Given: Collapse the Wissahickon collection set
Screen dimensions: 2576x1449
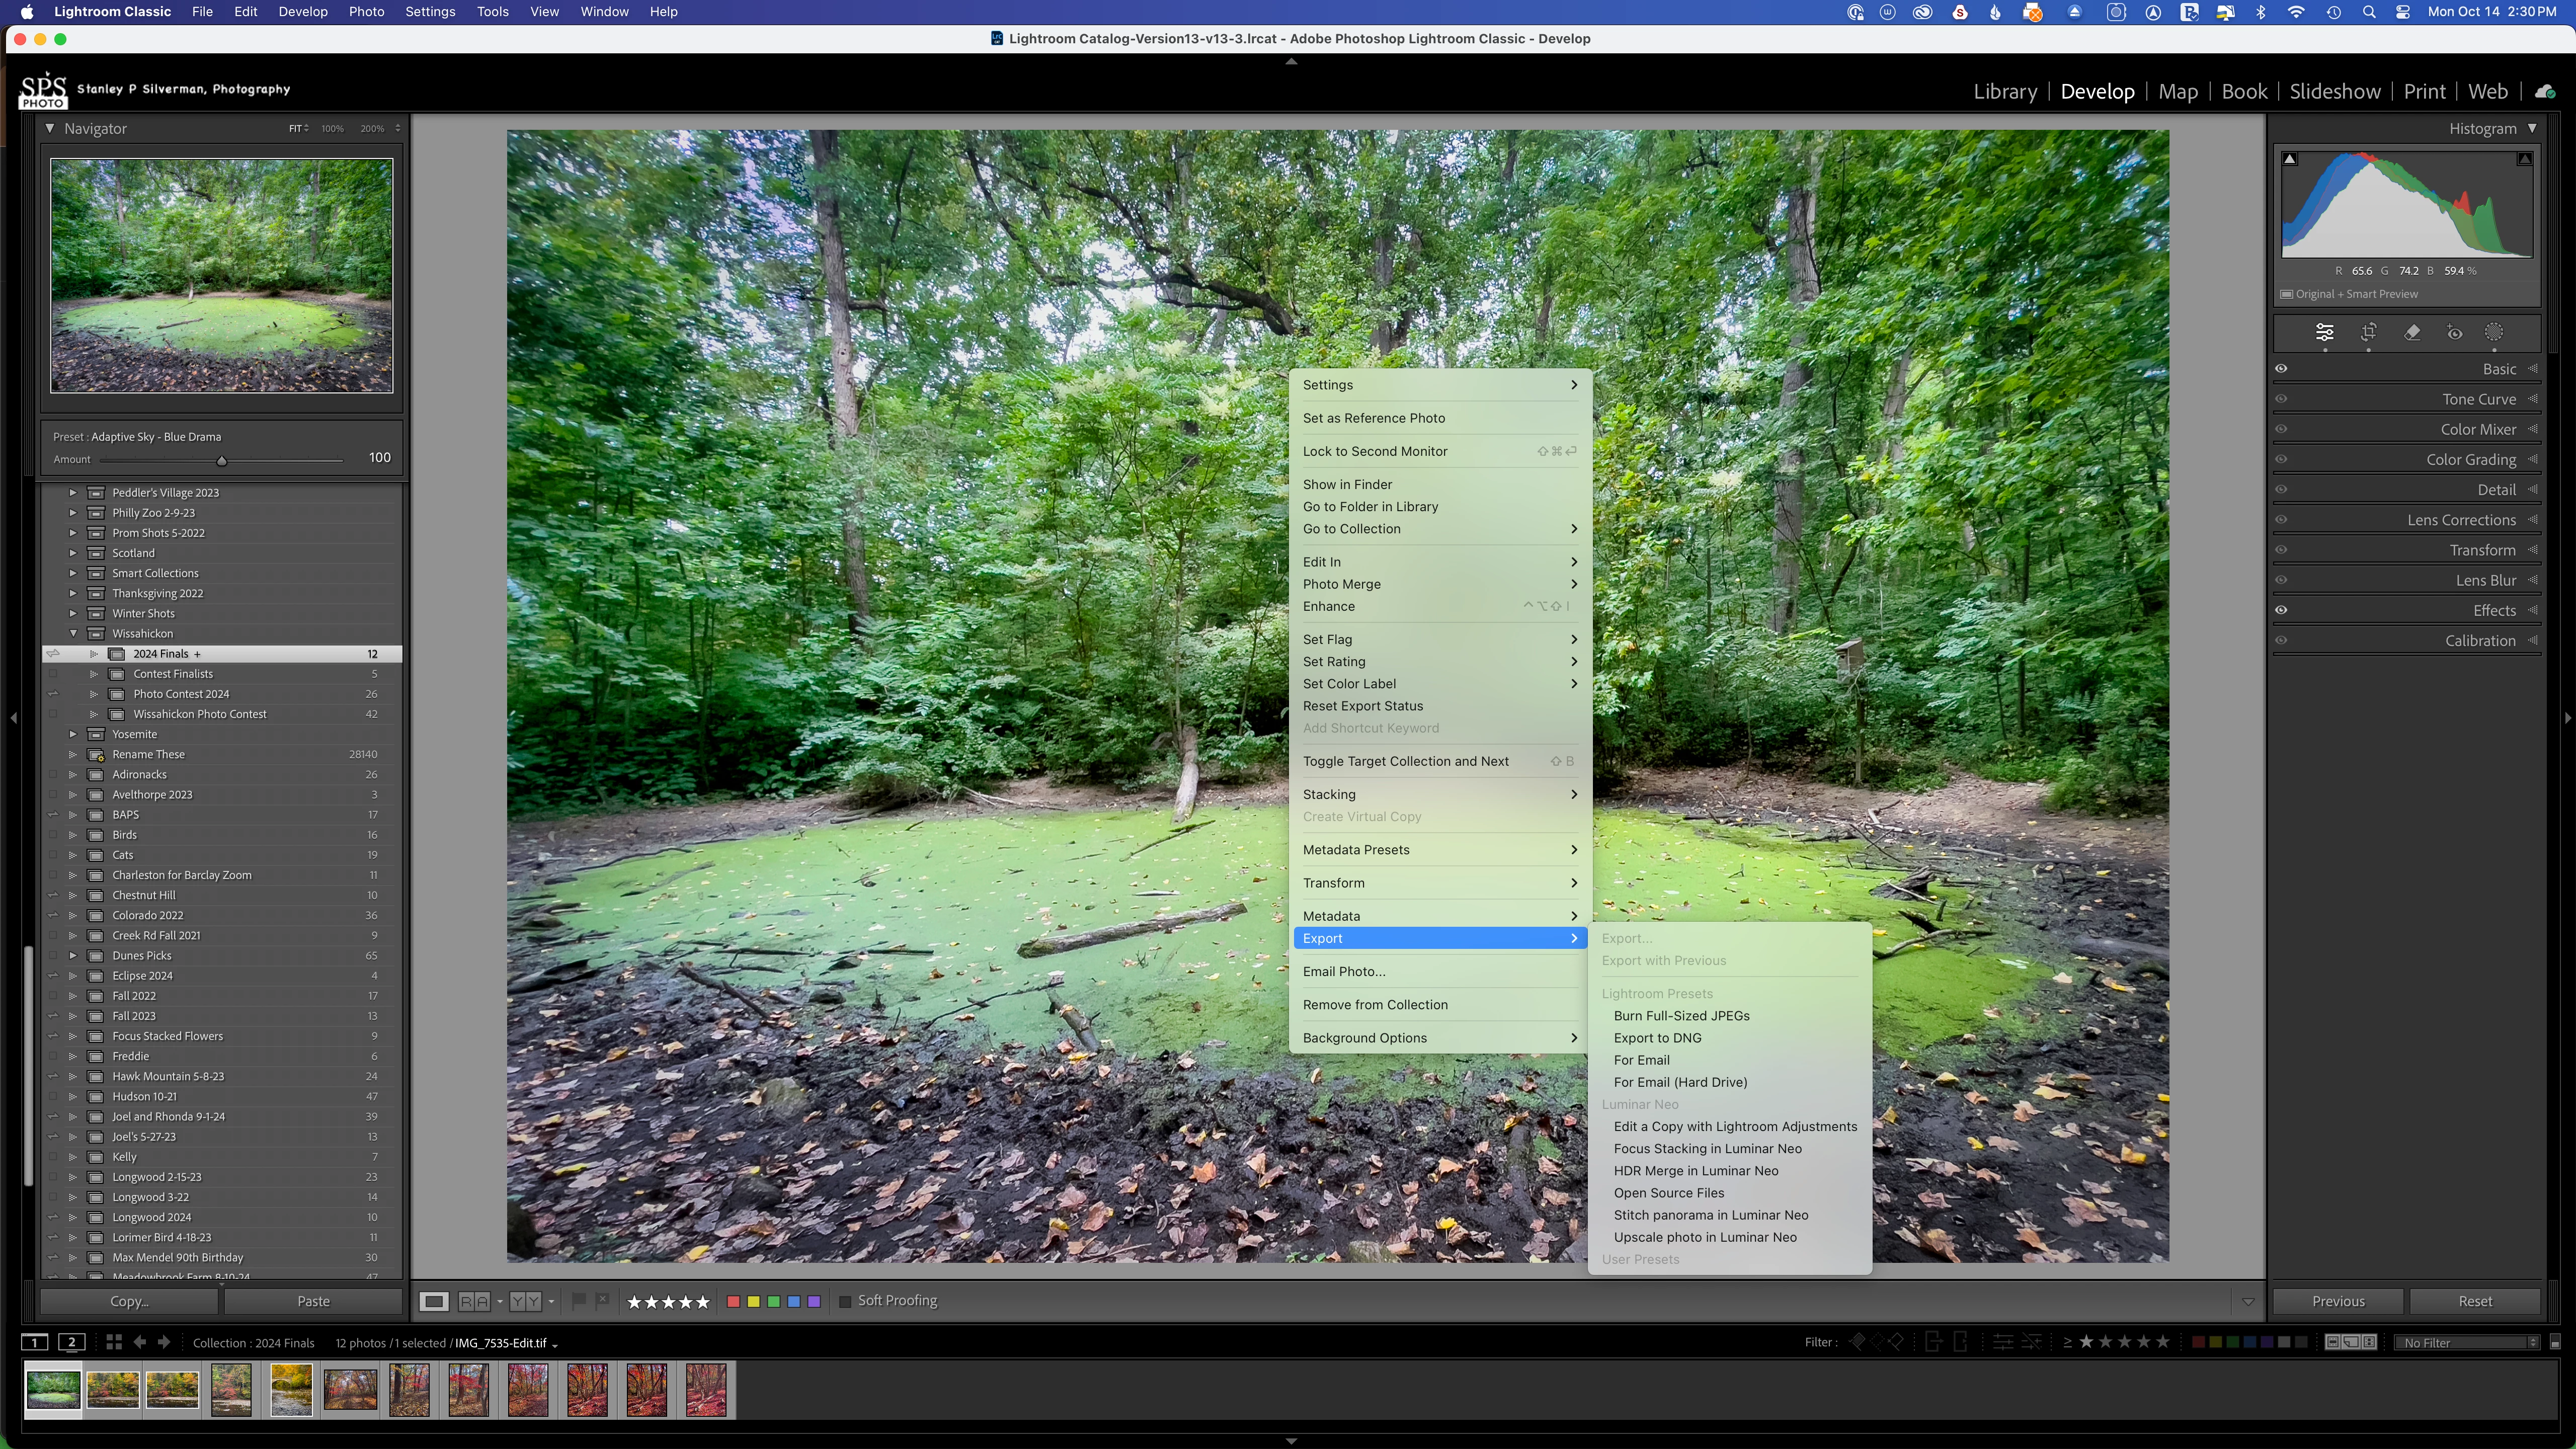Looking at the screenshot, I should coord(73,633).
